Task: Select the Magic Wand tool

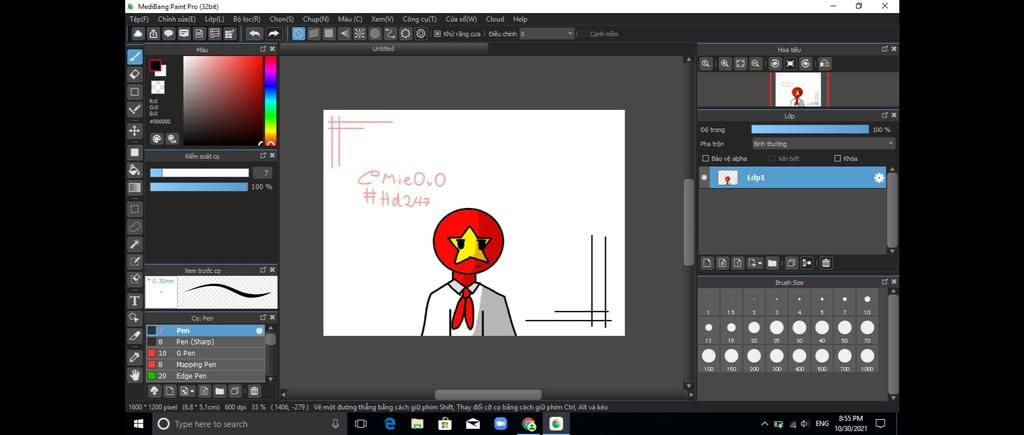Action: click(135, 244)
